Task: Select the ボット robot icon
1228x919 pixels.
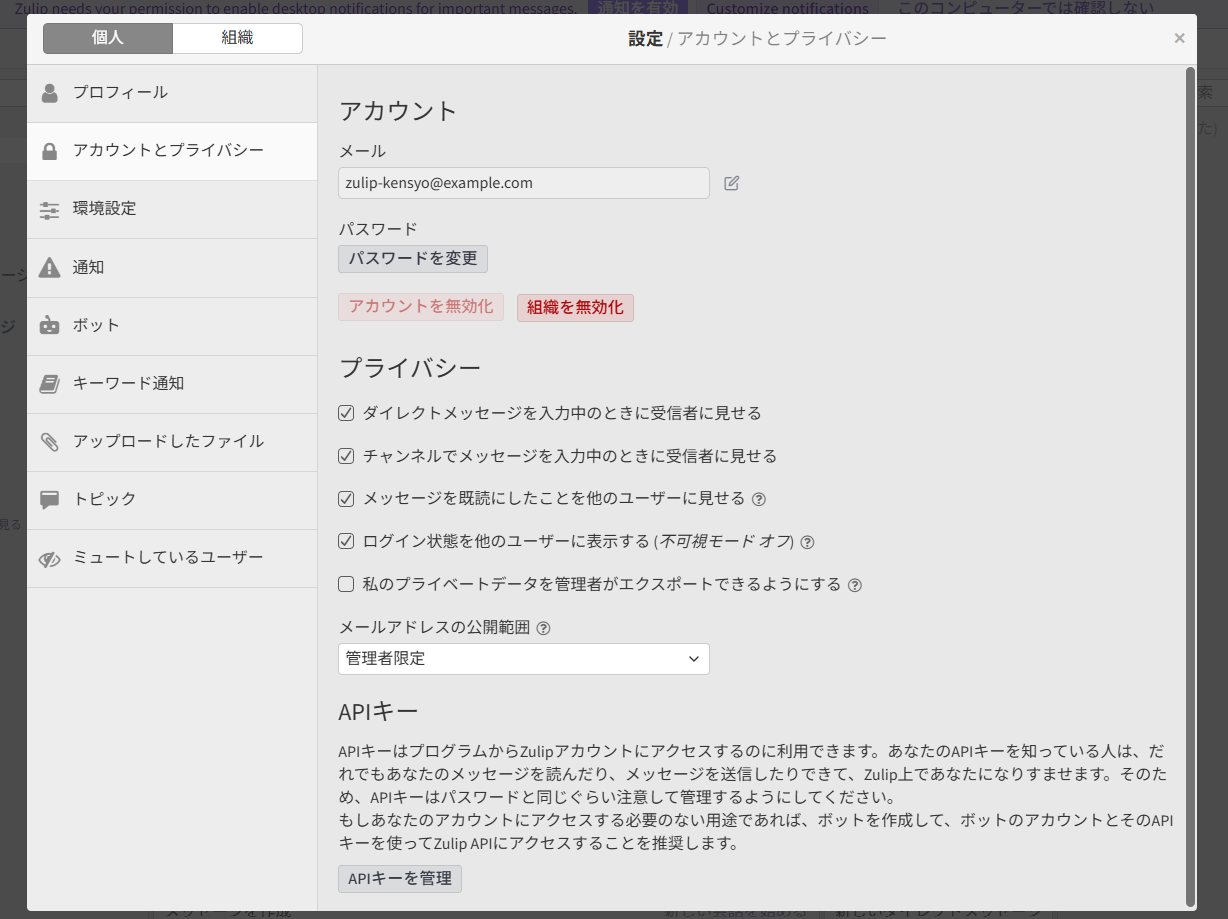Action: point(49,325)
